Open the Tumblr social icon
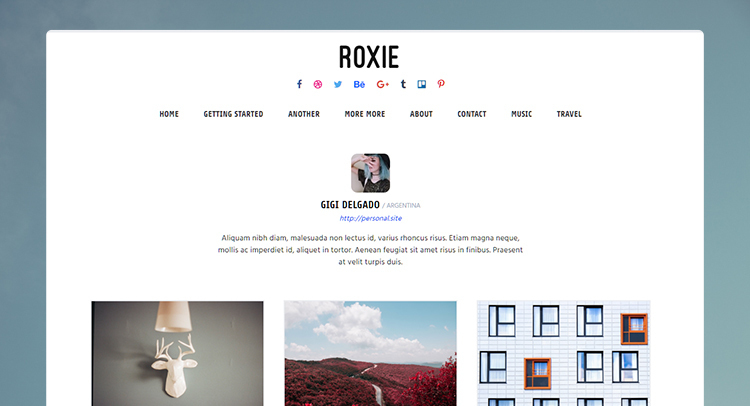This screenshot has height=406, width=750. (x=403, y=84)
